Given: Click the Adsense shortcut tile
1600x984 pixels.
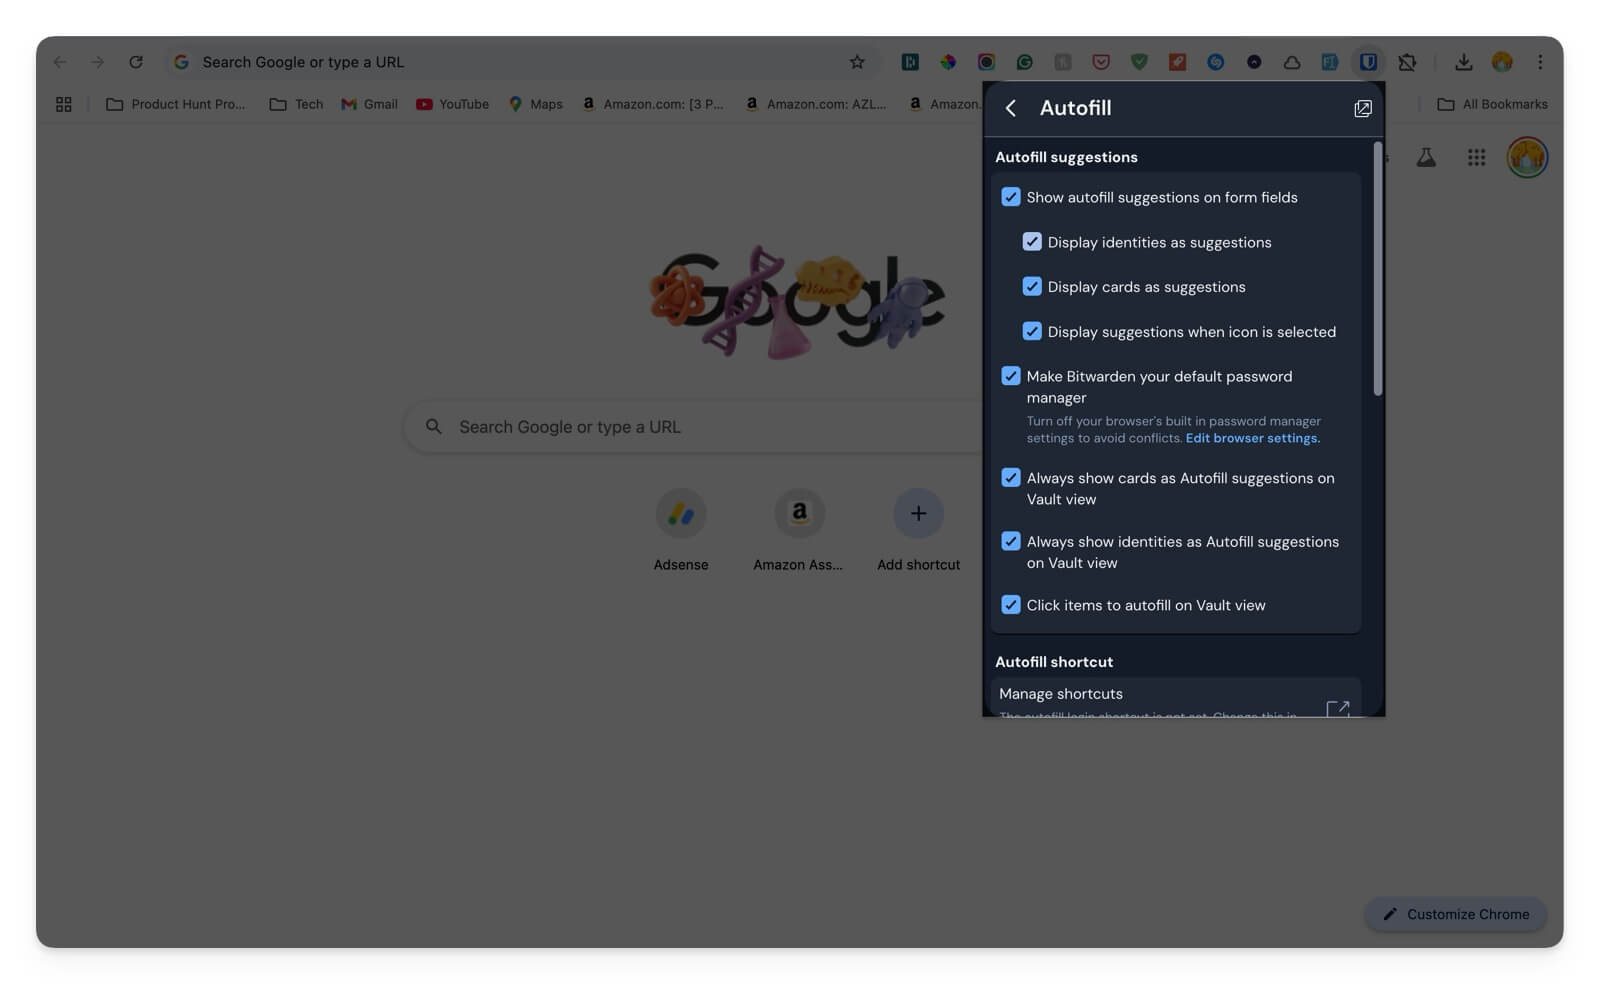Looking at the screenshot, I should tap(681, 530).
